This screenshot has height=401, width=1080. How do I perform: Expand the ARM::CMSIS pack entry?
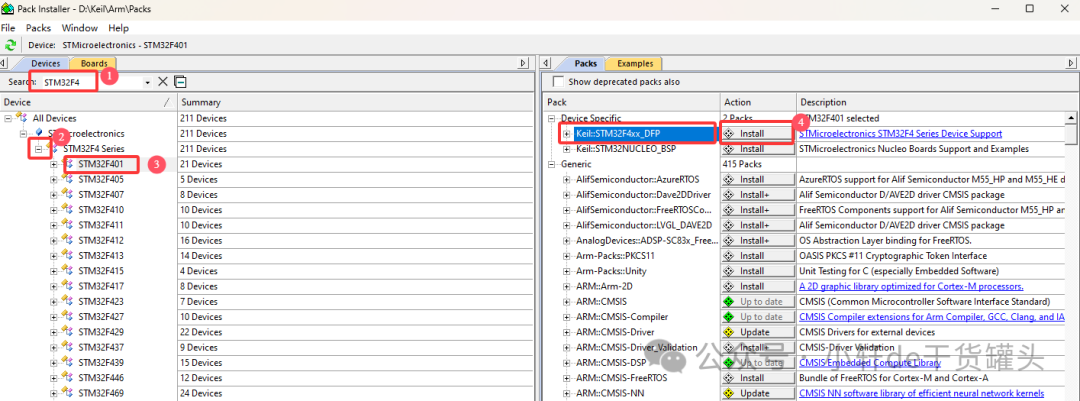(x=567, y=302)
